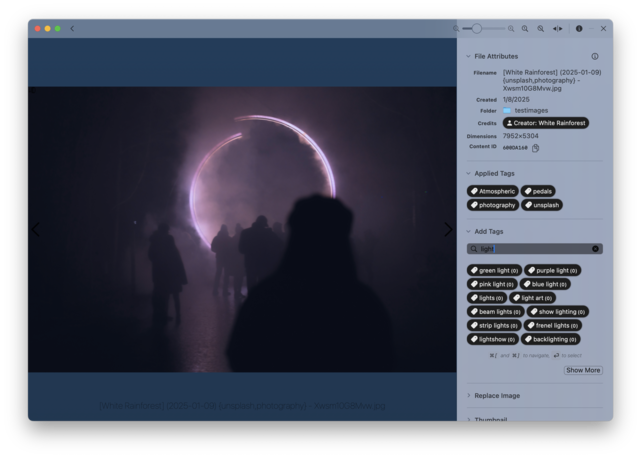Add the frenel lights tag

pos(553,326)
